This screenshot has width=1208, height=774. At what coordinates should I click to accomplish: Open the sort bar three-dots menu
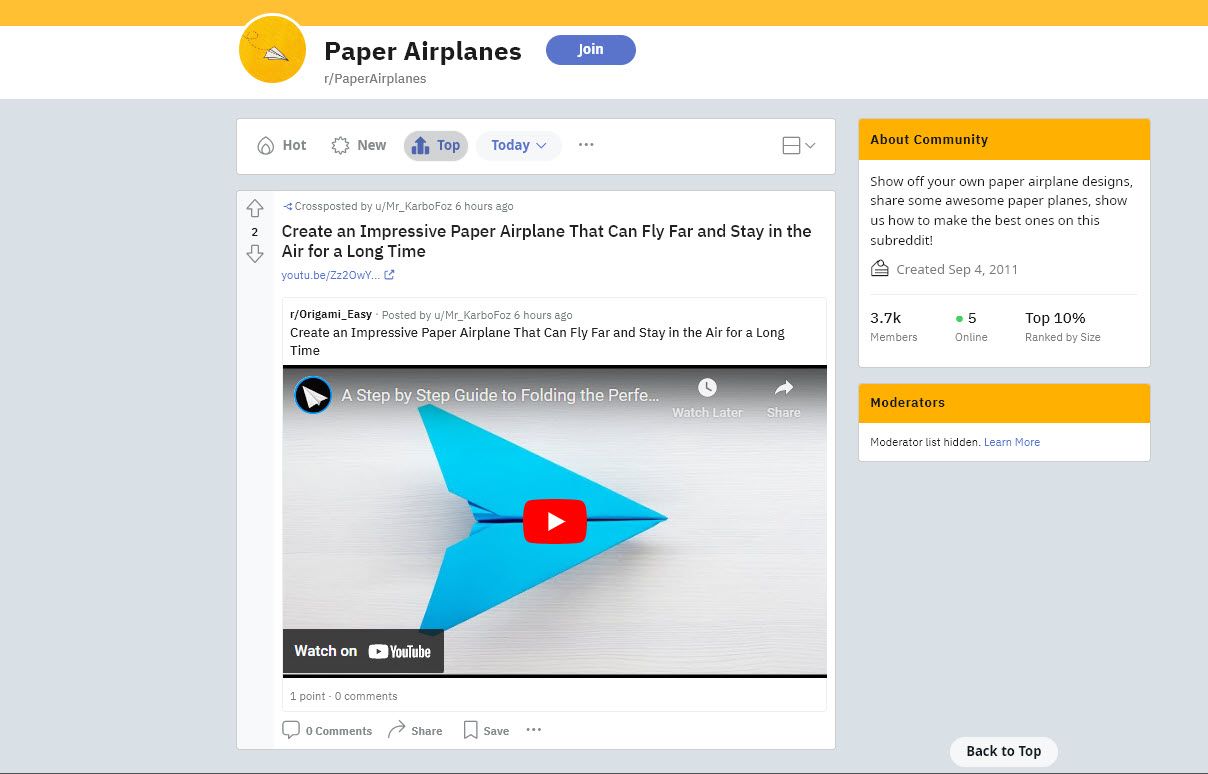click(x=586, y=145)
